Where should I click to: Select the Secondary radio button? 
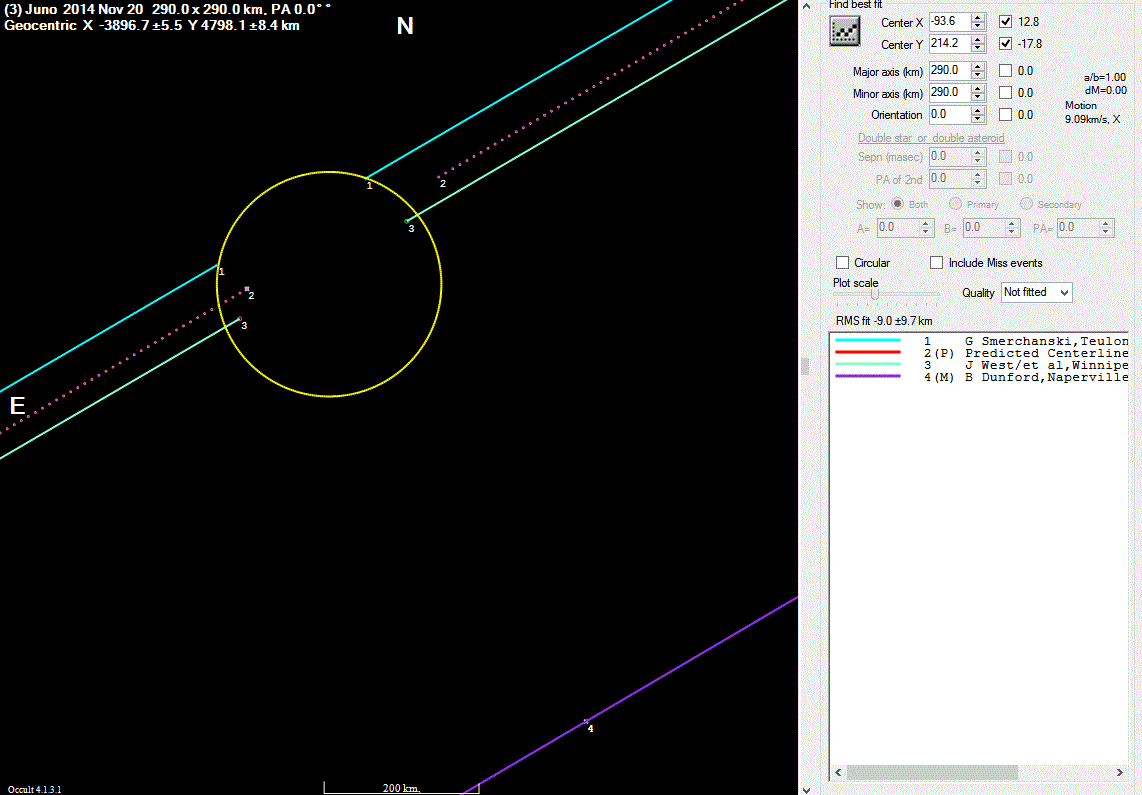1026,204
